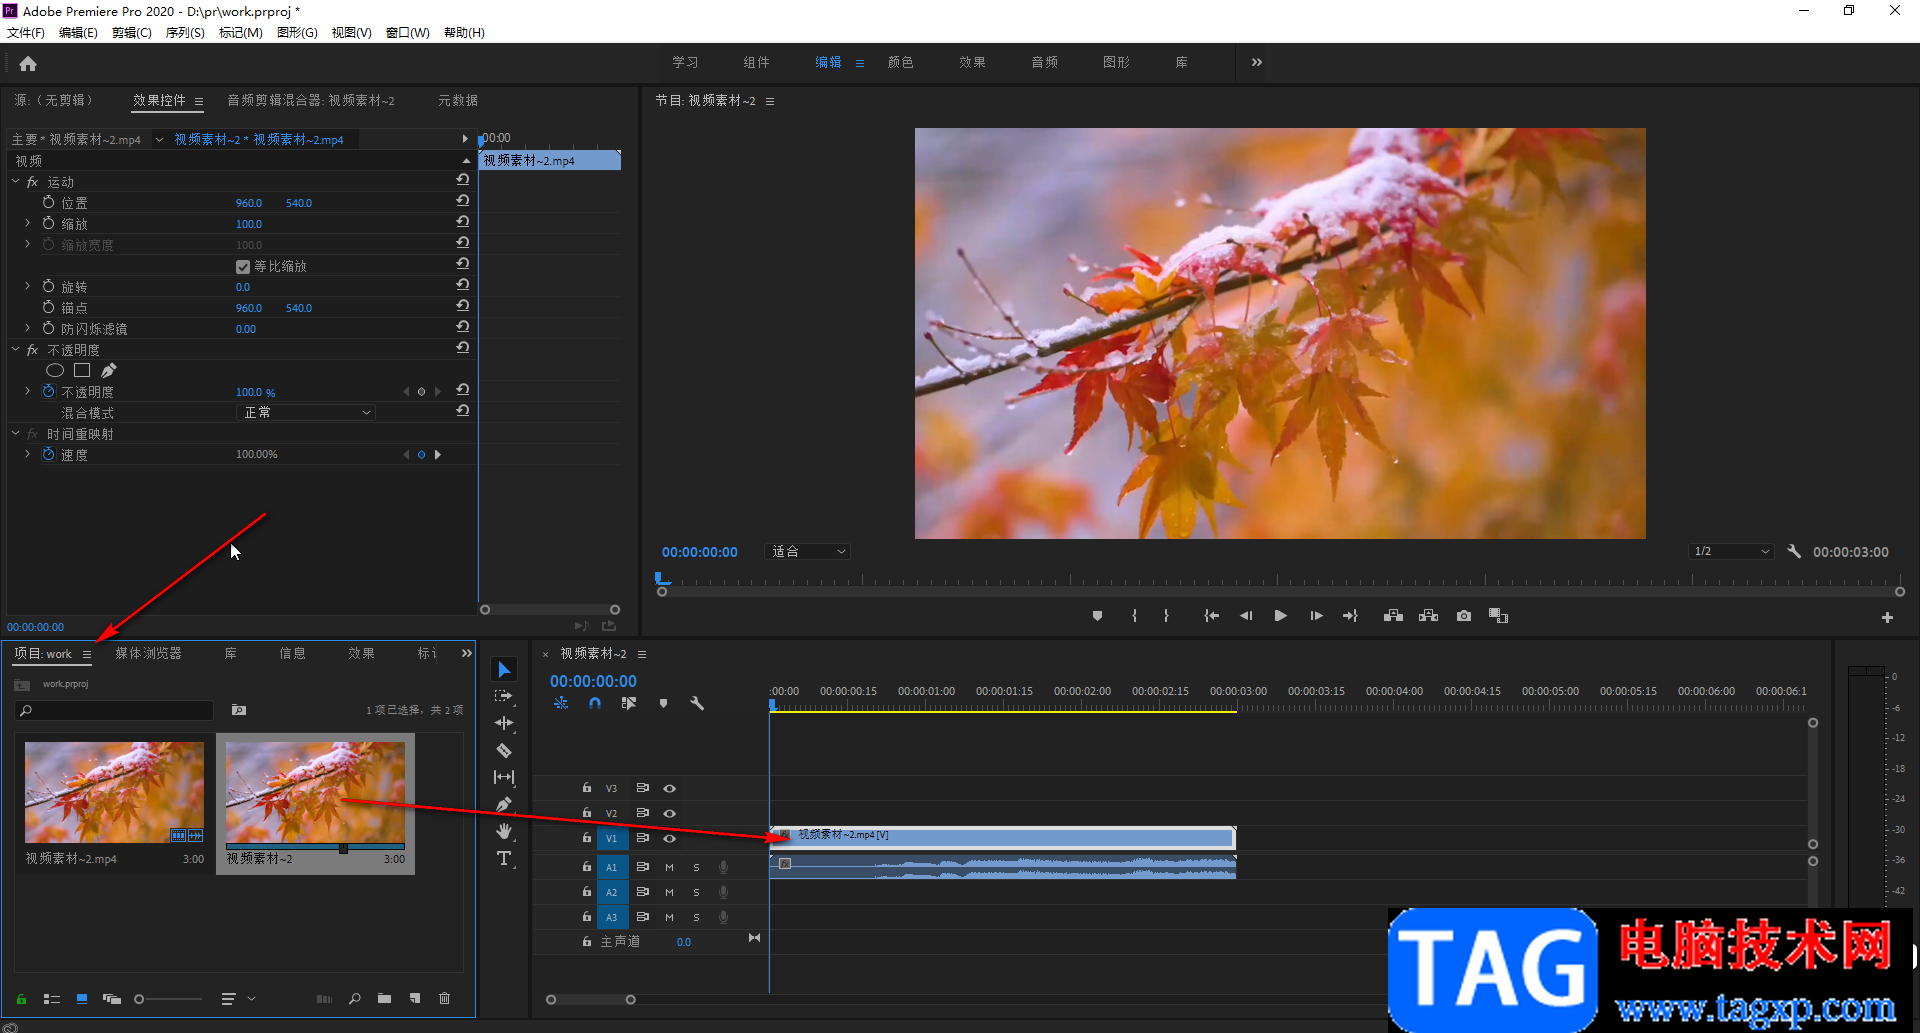Image resolution: width=1920 pixels, height=1033 pixels.
Task: Select the 视频素材~2.mp4 thumbnail
Action: (114, 792)
